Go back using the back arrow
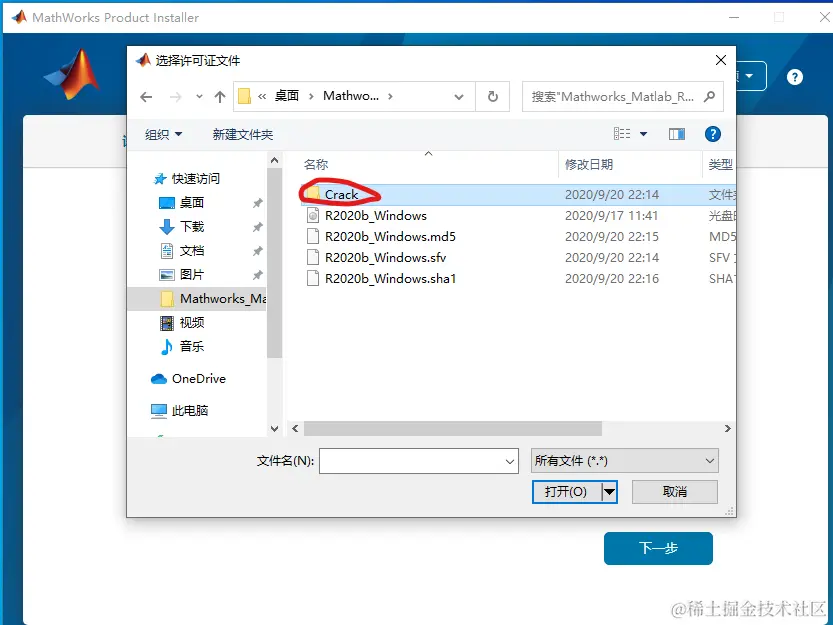 (146, 97)
